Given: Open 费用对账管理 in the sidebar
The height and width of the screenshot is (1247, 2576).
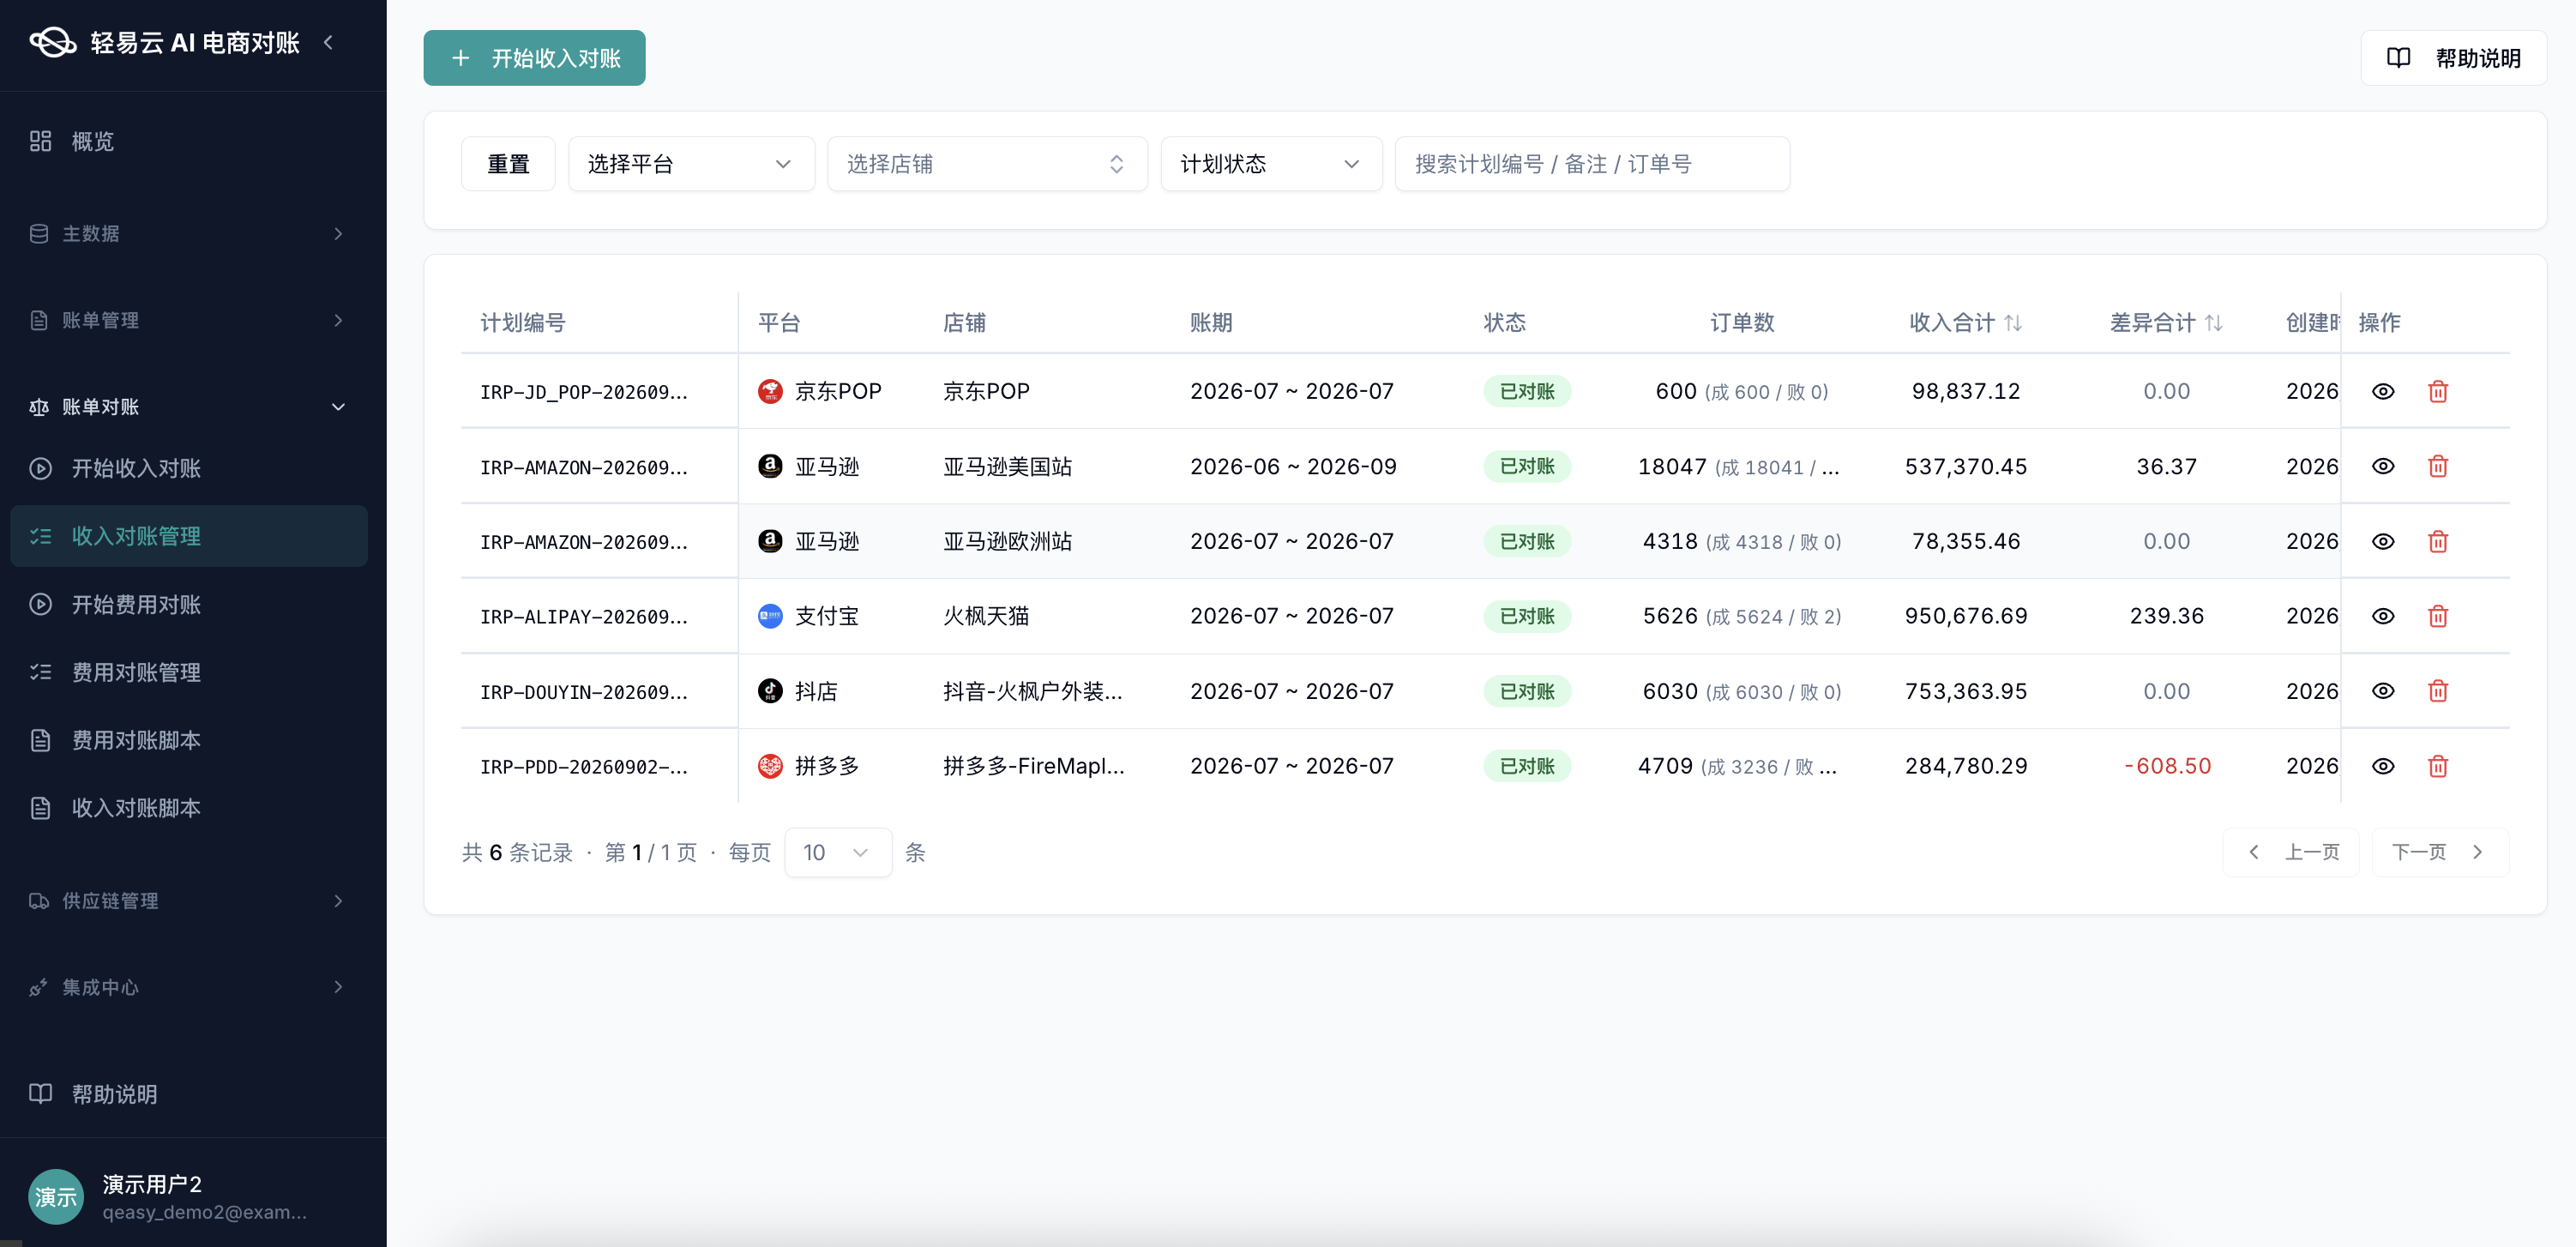Looking at the screenshot, I should click(x=189, y=672).
